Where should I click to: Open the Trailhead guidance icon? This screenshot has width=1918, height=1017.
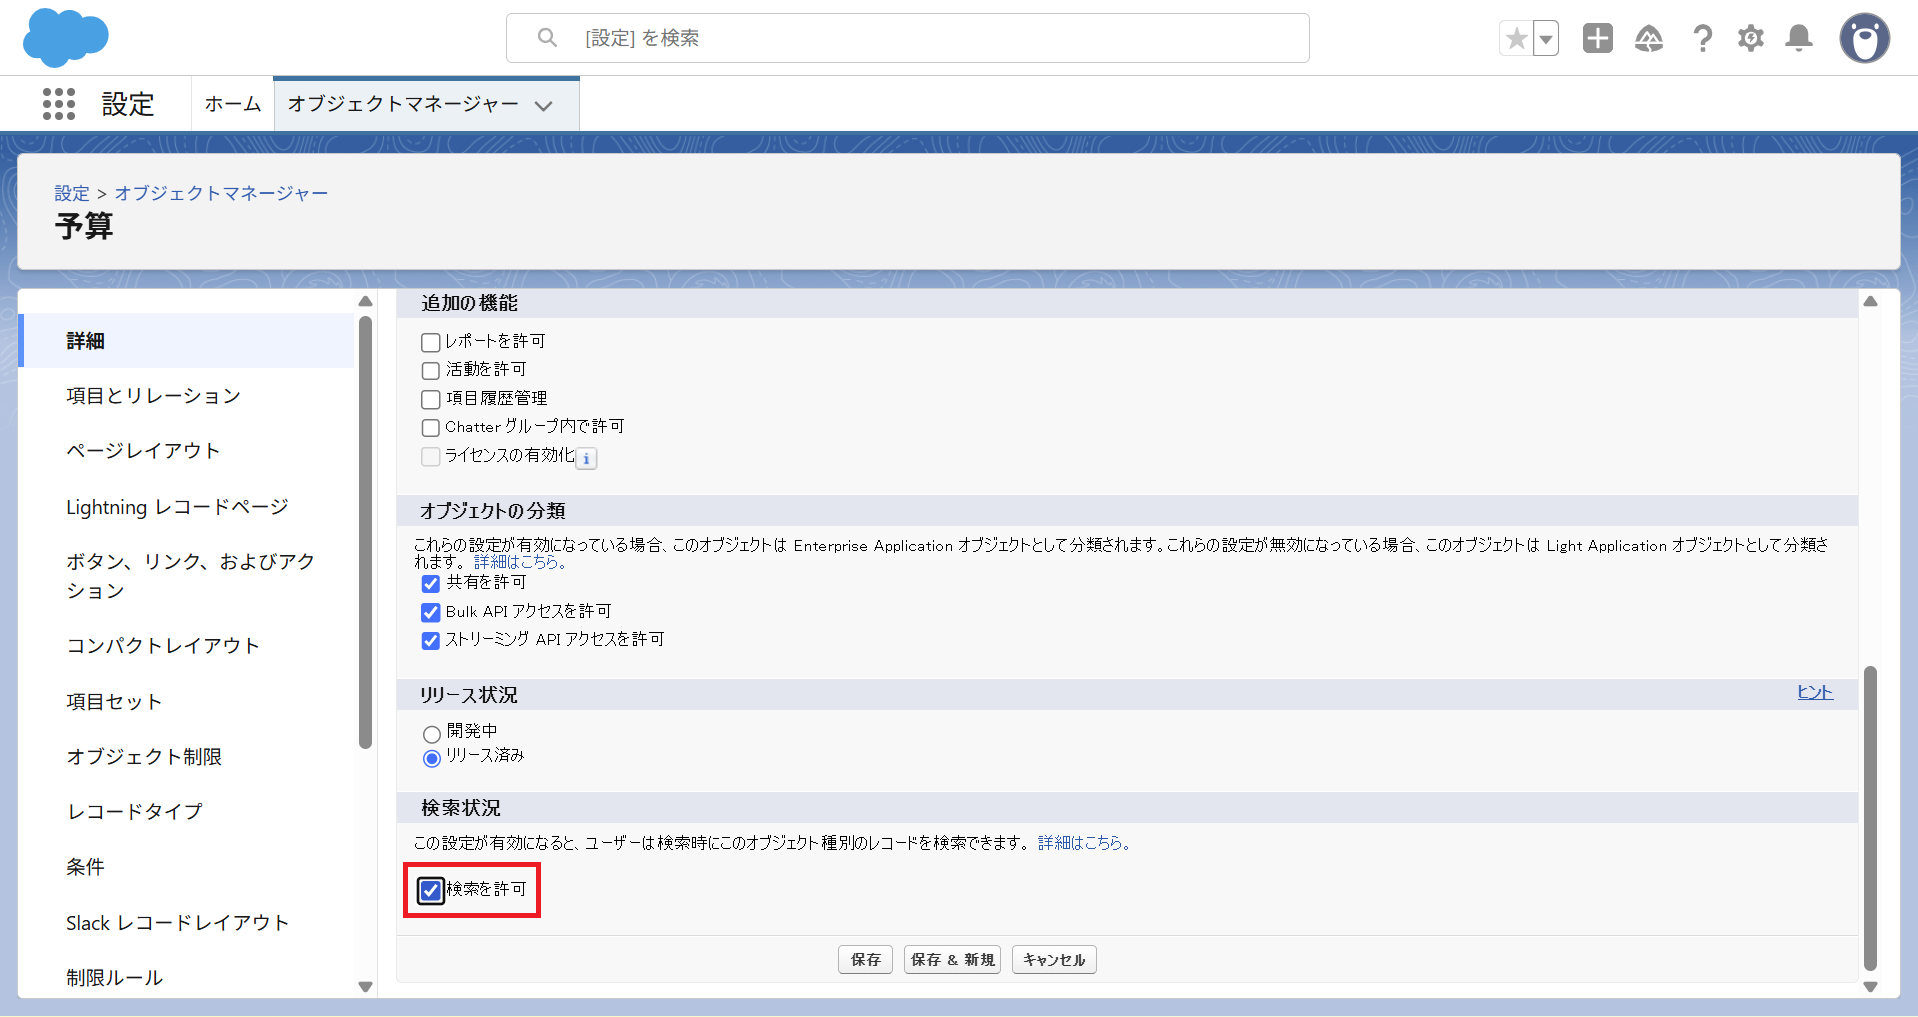[x=1648, y=39]
